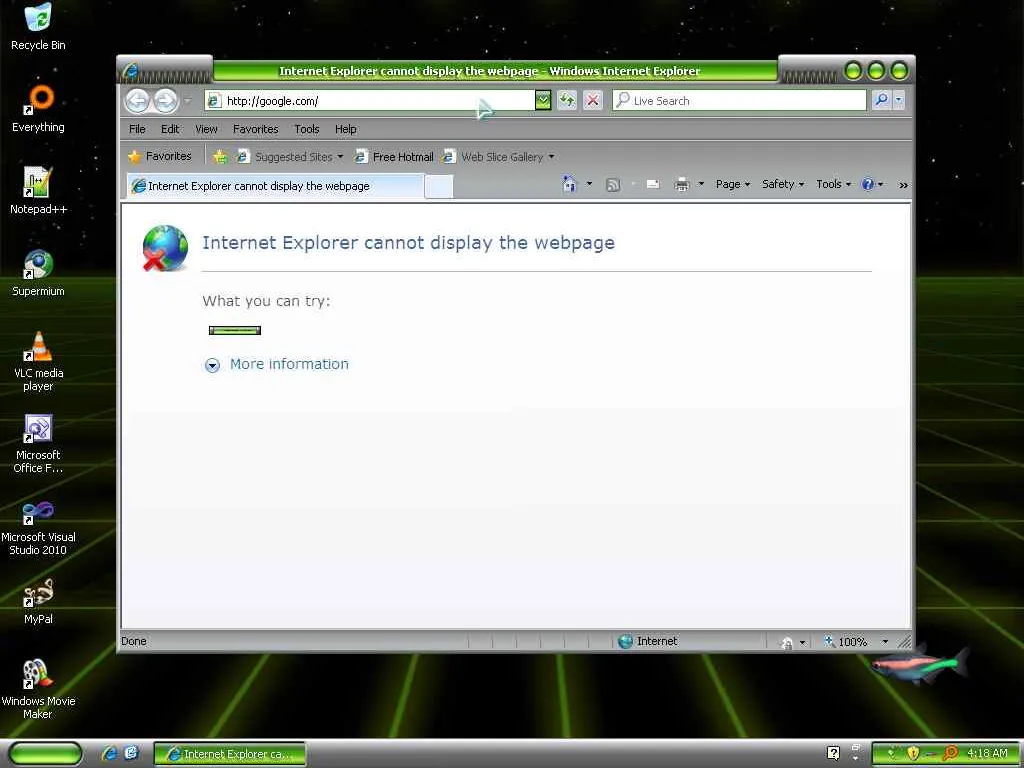The height and width of the screenshot is (768, 1024).
Task: Show more command bar items chevron
Action: point(903,185)
